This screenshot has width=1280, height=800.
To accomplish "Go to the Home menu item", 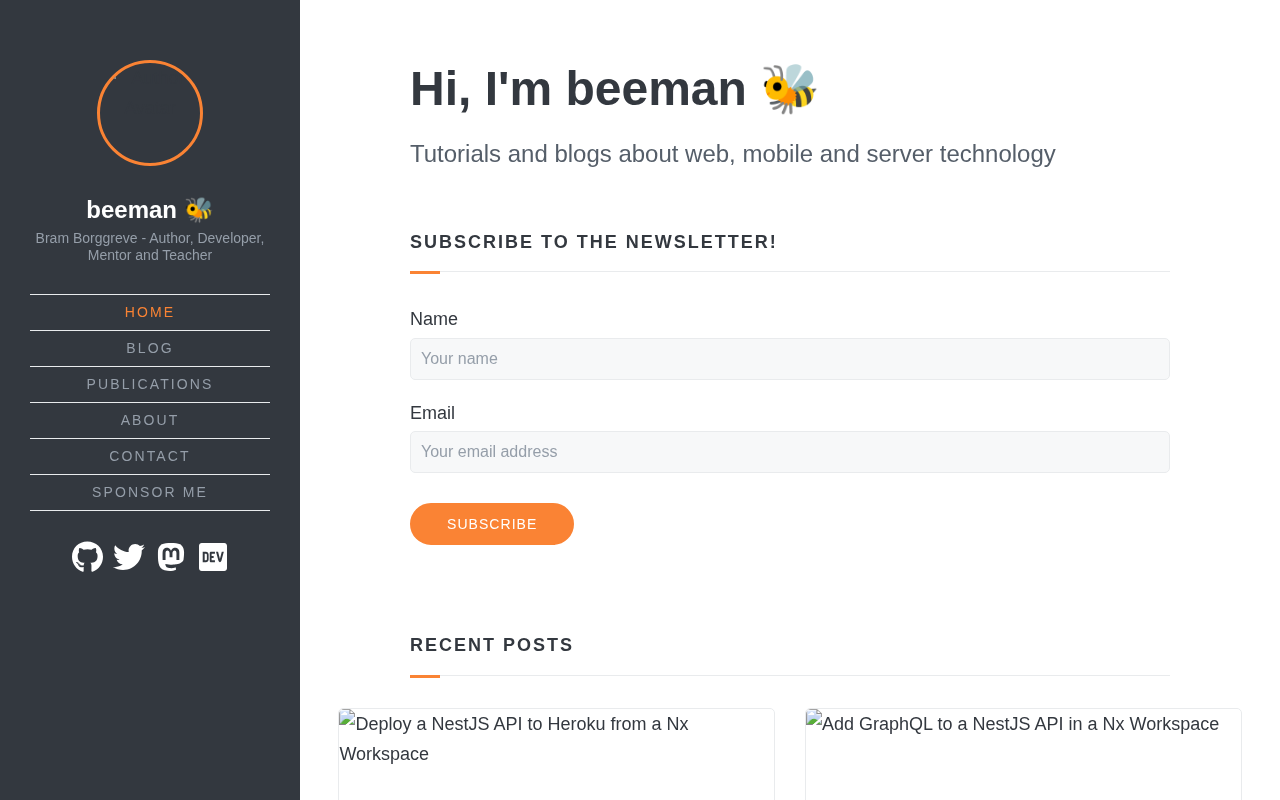I will pyautogui.click(x=150, y=312).
